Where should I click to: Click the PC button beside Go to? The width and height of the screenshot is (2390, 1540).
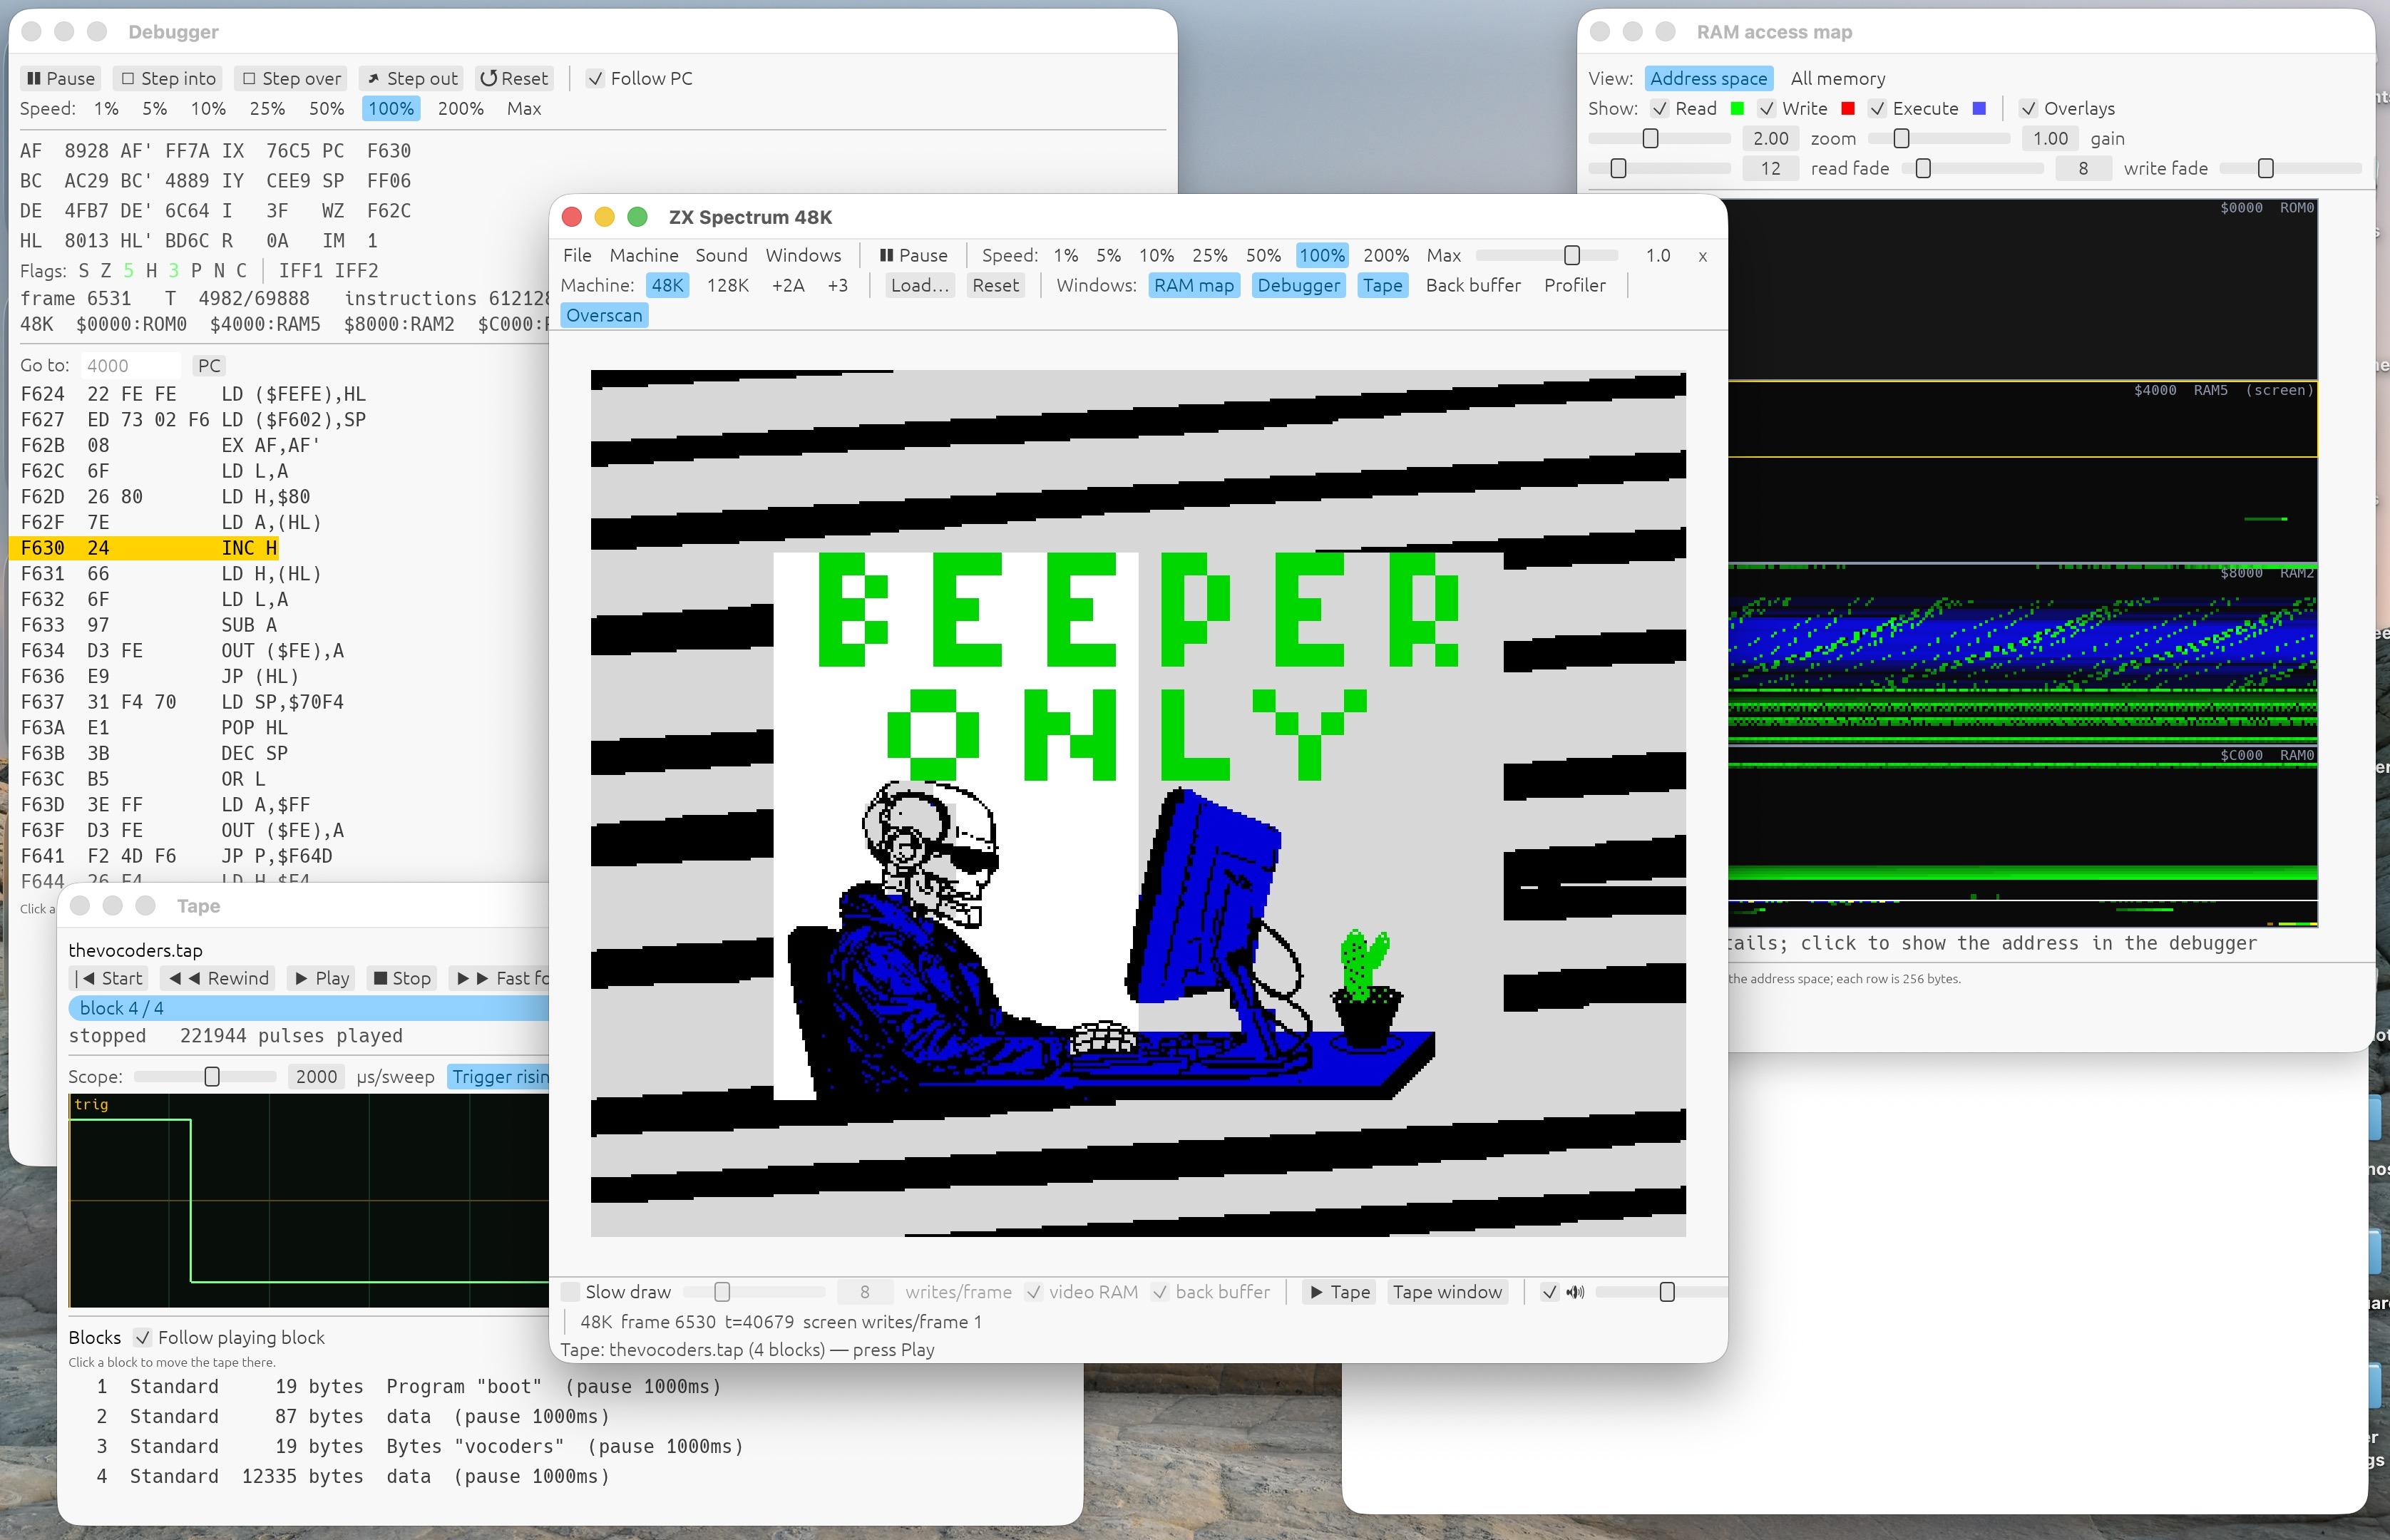pos(209,366)
